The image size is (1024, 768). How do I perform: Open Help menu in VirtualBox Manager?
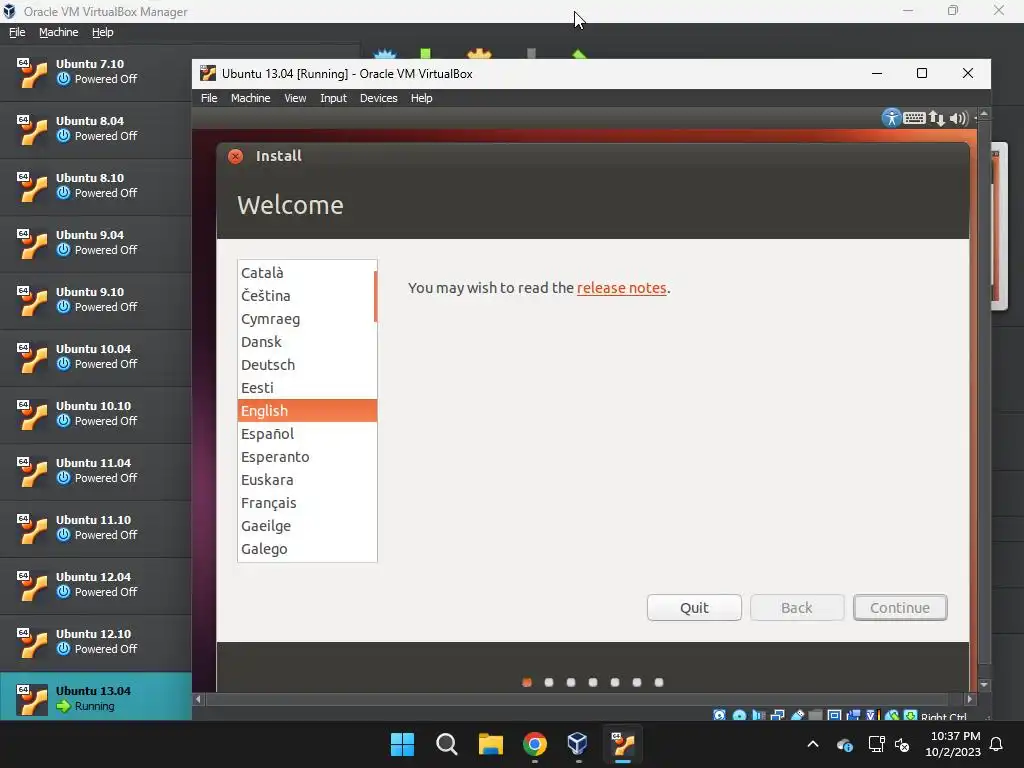[103, 32]
